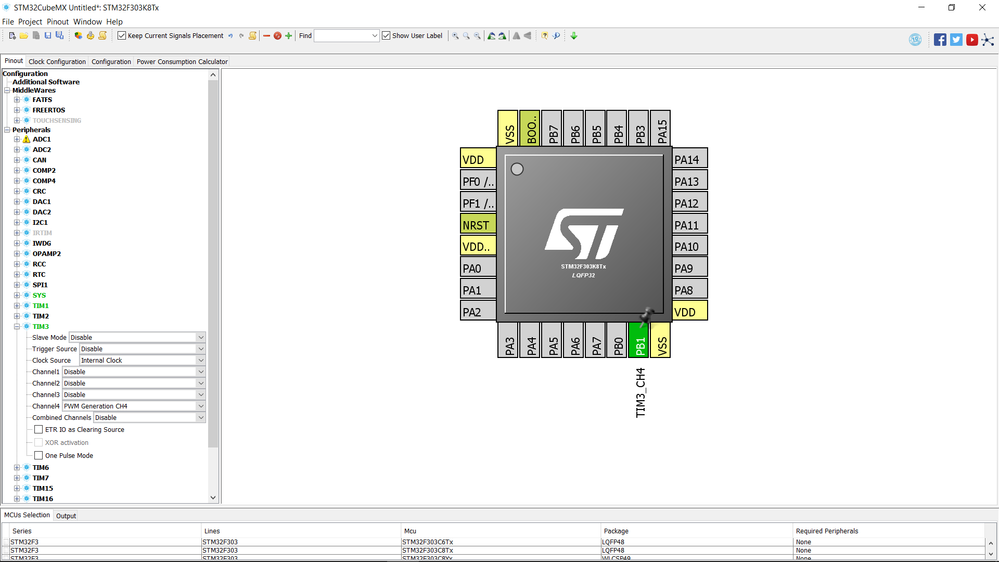Open the Channel4 PWM Generation dropdown
The width and height of the screenshot is (999, 562).
(x=134, y=406)
